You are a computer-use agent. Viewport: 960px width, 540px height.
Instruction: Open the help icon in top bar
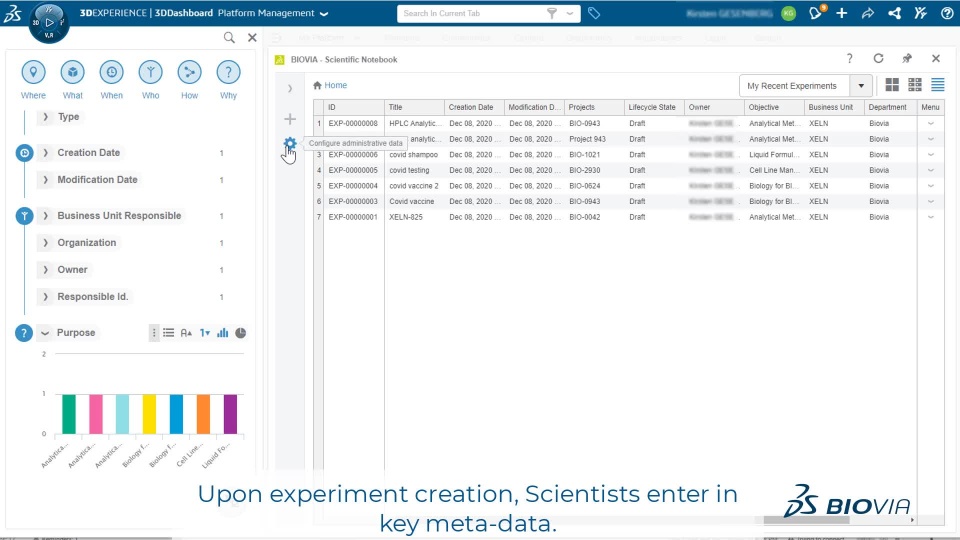pos(947,13)
